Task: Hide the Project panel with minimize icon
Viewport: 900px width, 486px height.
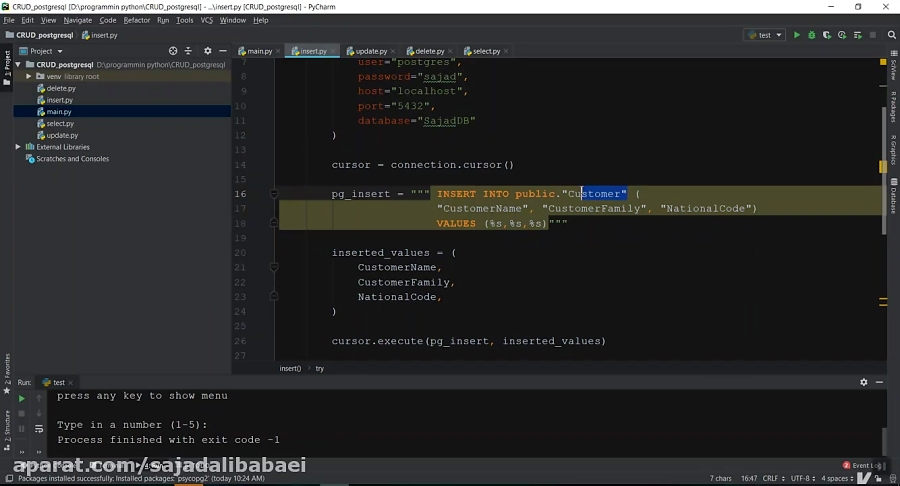Action: pyautogui.click(x=222, y=51)
